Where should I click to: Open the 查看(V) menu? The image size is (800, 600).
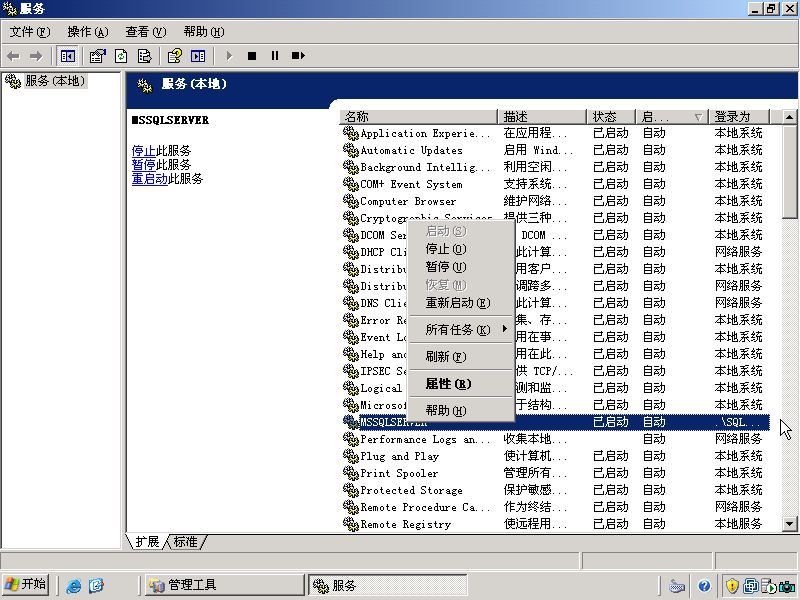pos(145,32)
